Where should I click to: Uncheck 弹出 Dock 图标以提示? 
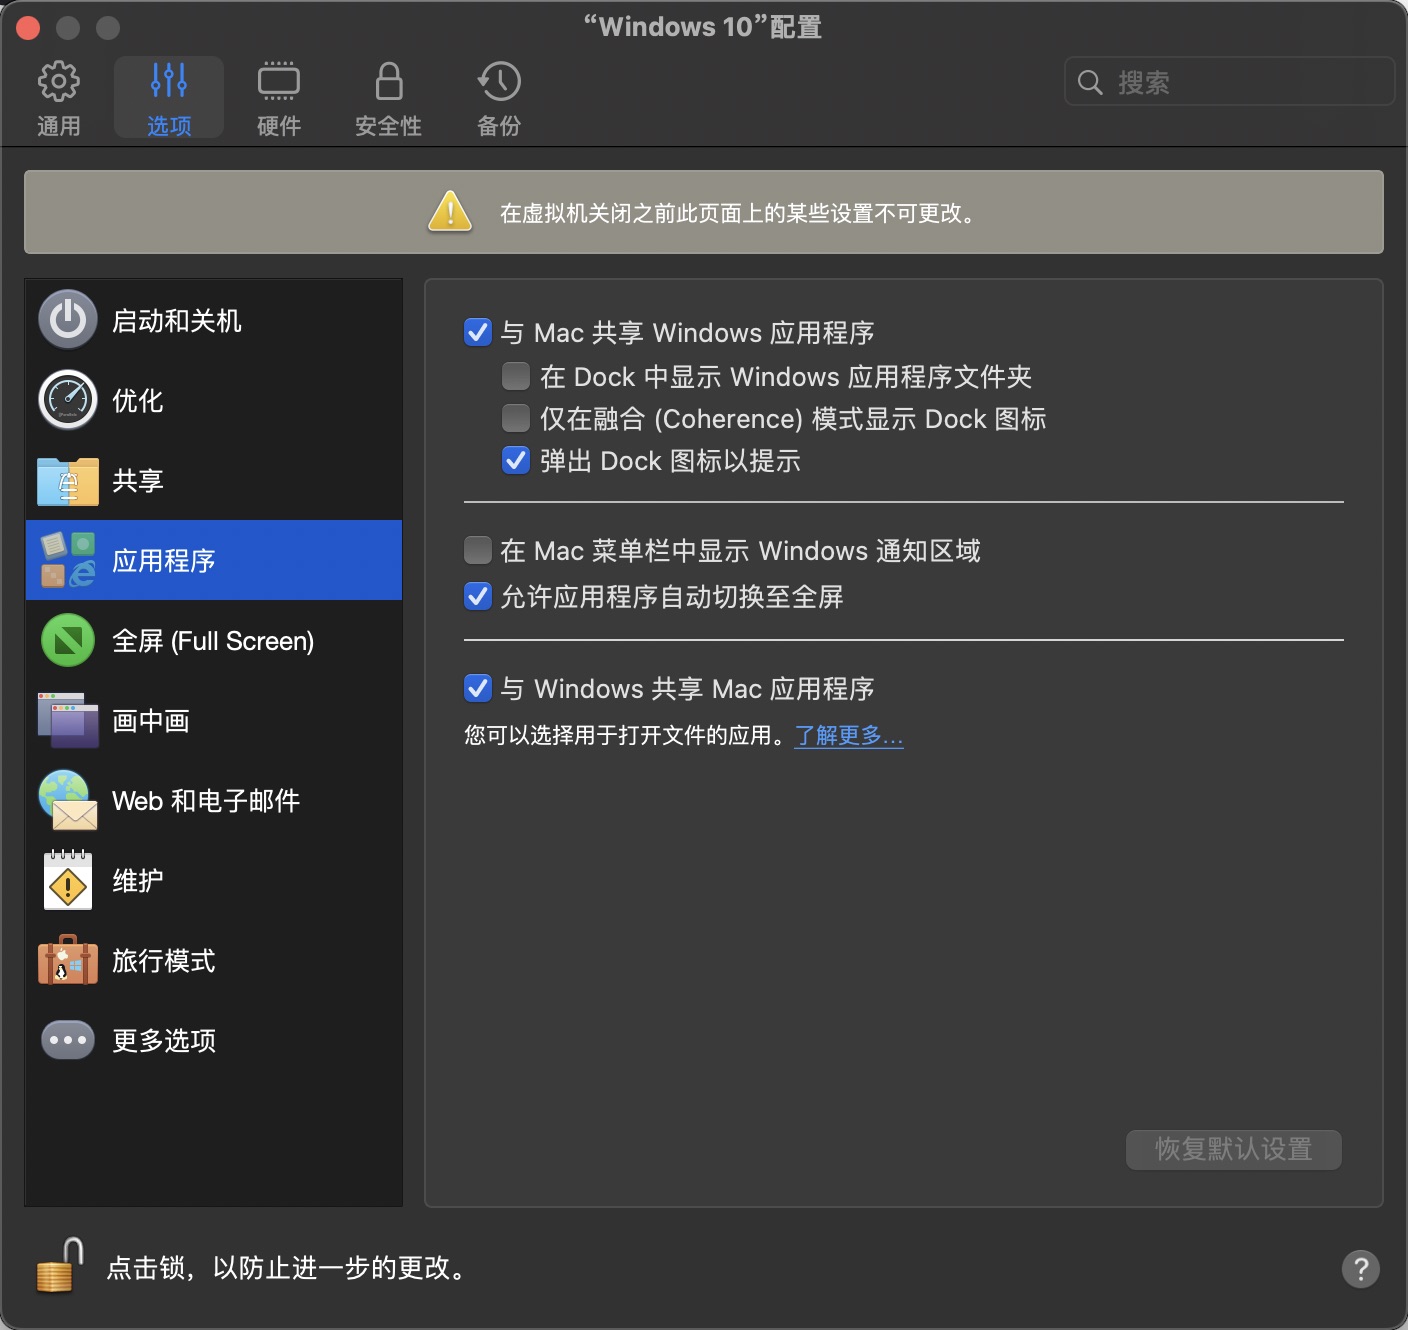[x=516, y=460]
